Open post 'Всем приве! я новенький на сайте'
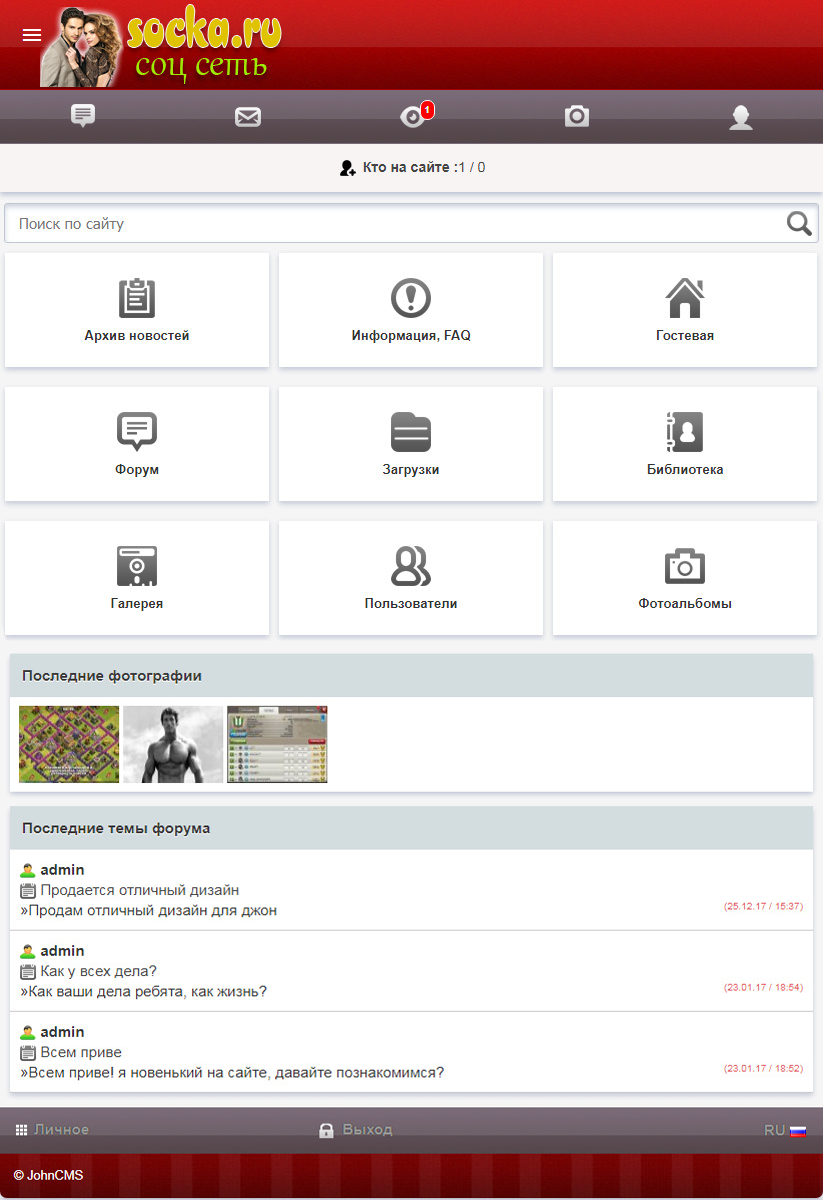Image resolution: width=823 pixels, height=1200 pixels. [236, 1073]
